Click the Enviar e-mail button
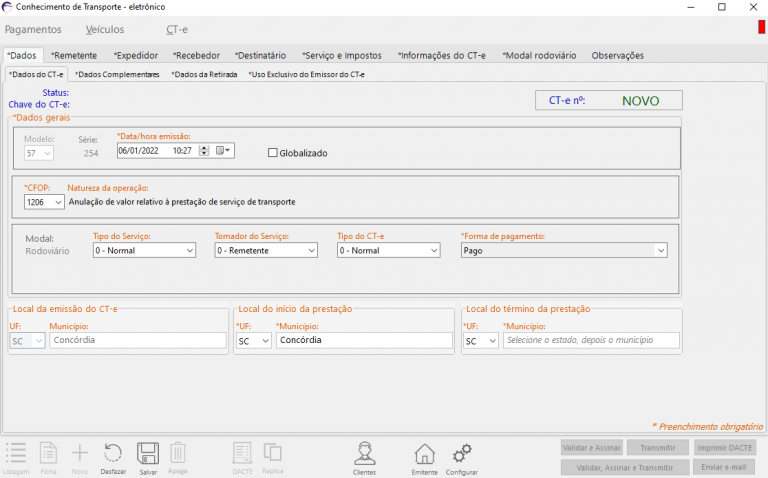This screenshot has height=478, width=768. pos(725,467)
